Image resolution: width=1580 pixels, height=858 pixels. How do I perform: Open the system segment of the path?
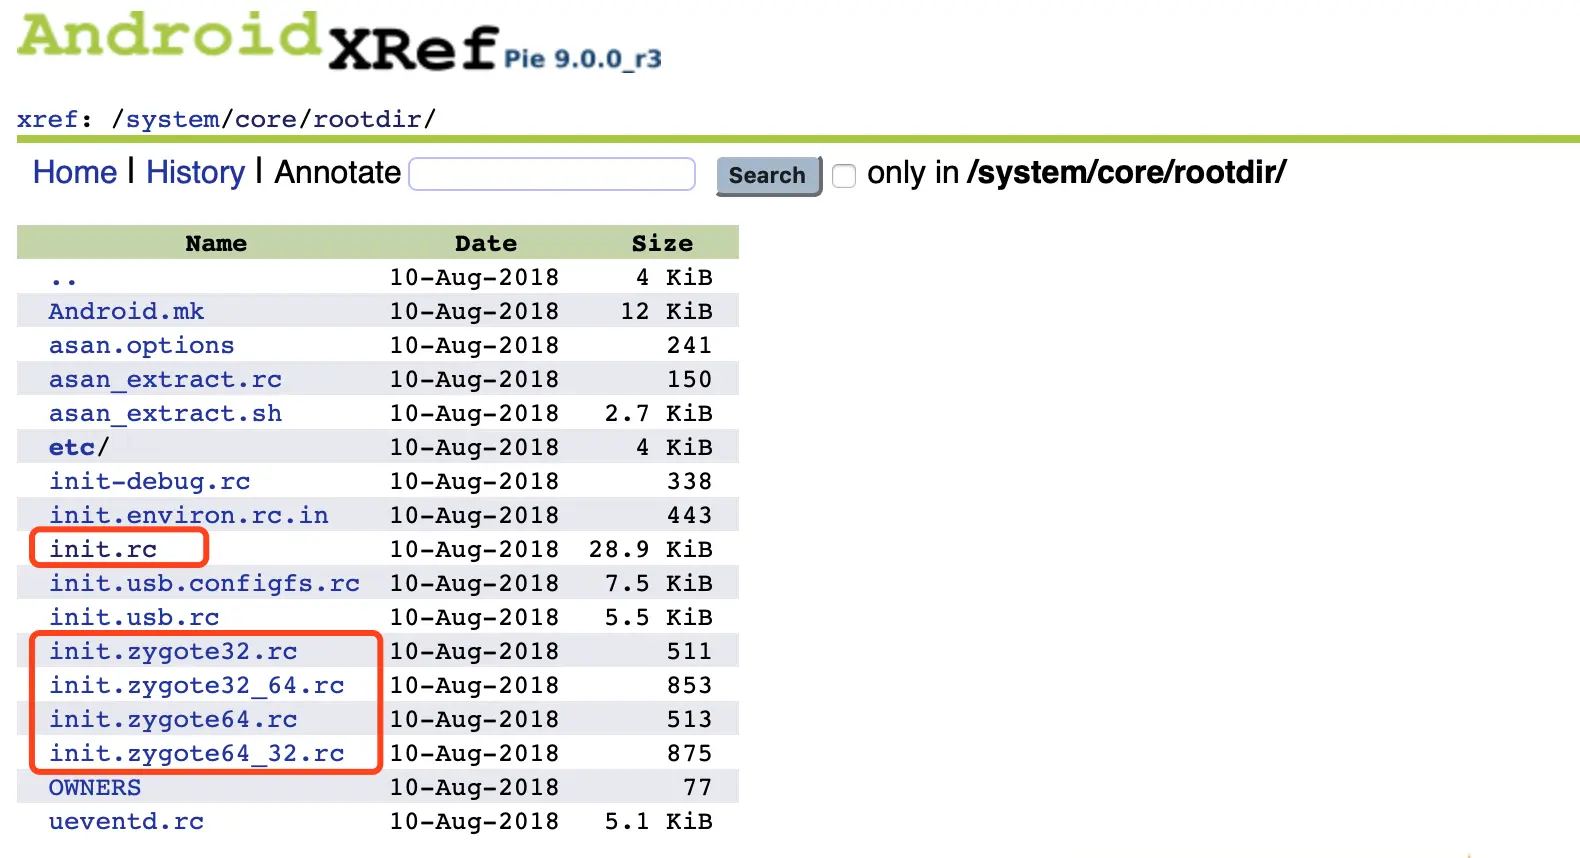point(172,119)
